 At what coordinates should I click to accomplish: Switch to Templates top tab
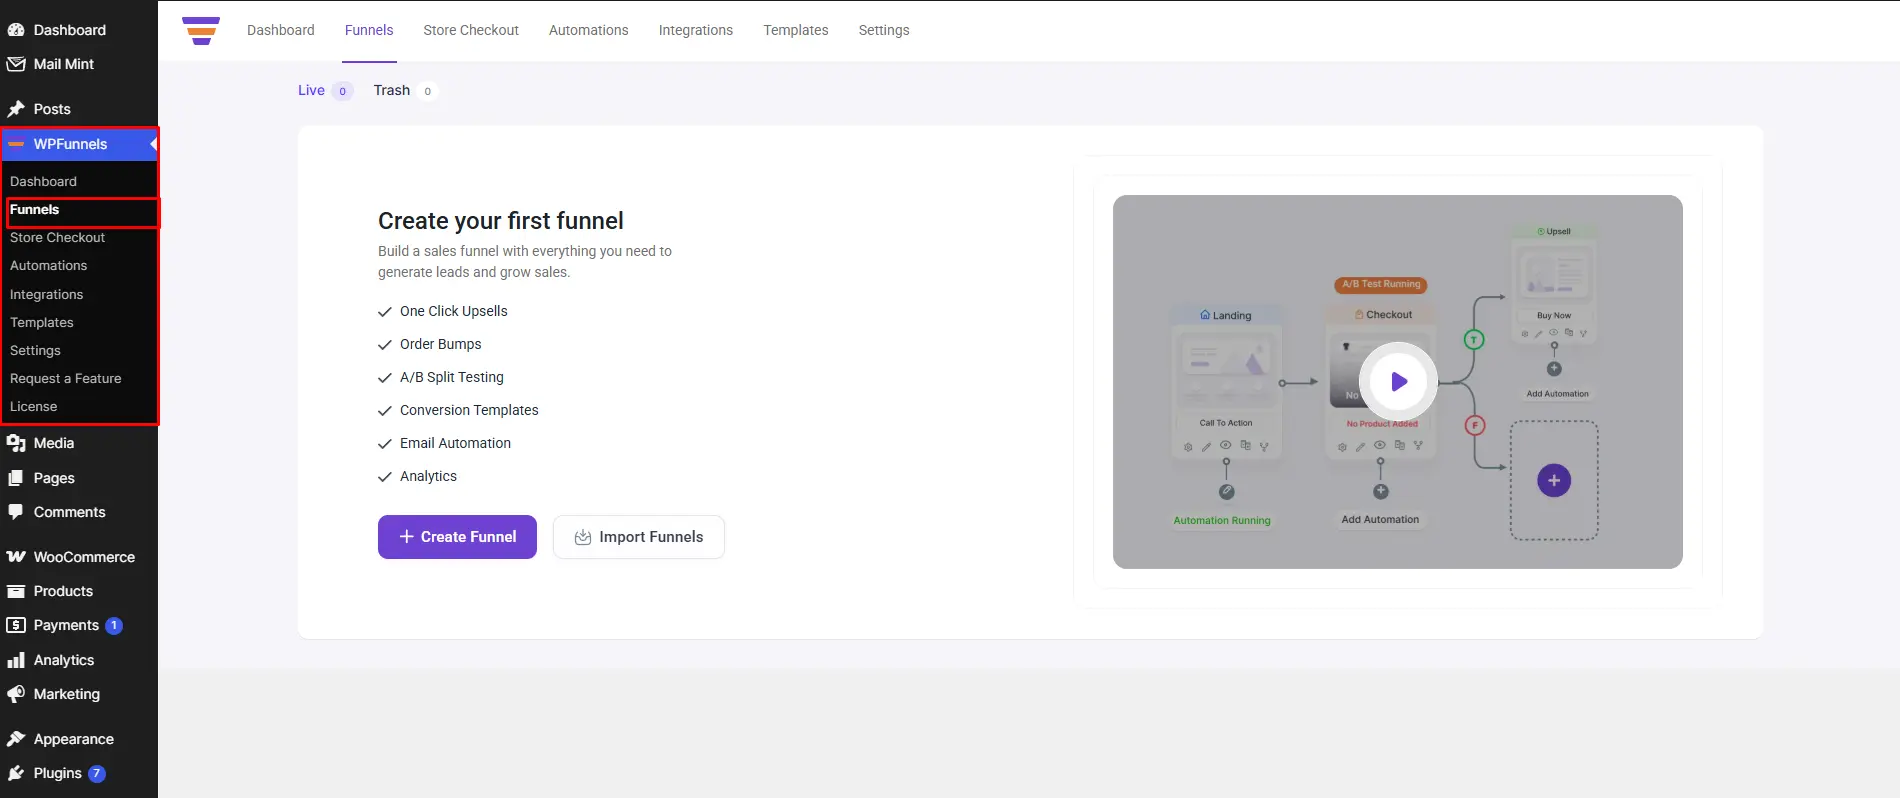796,30
